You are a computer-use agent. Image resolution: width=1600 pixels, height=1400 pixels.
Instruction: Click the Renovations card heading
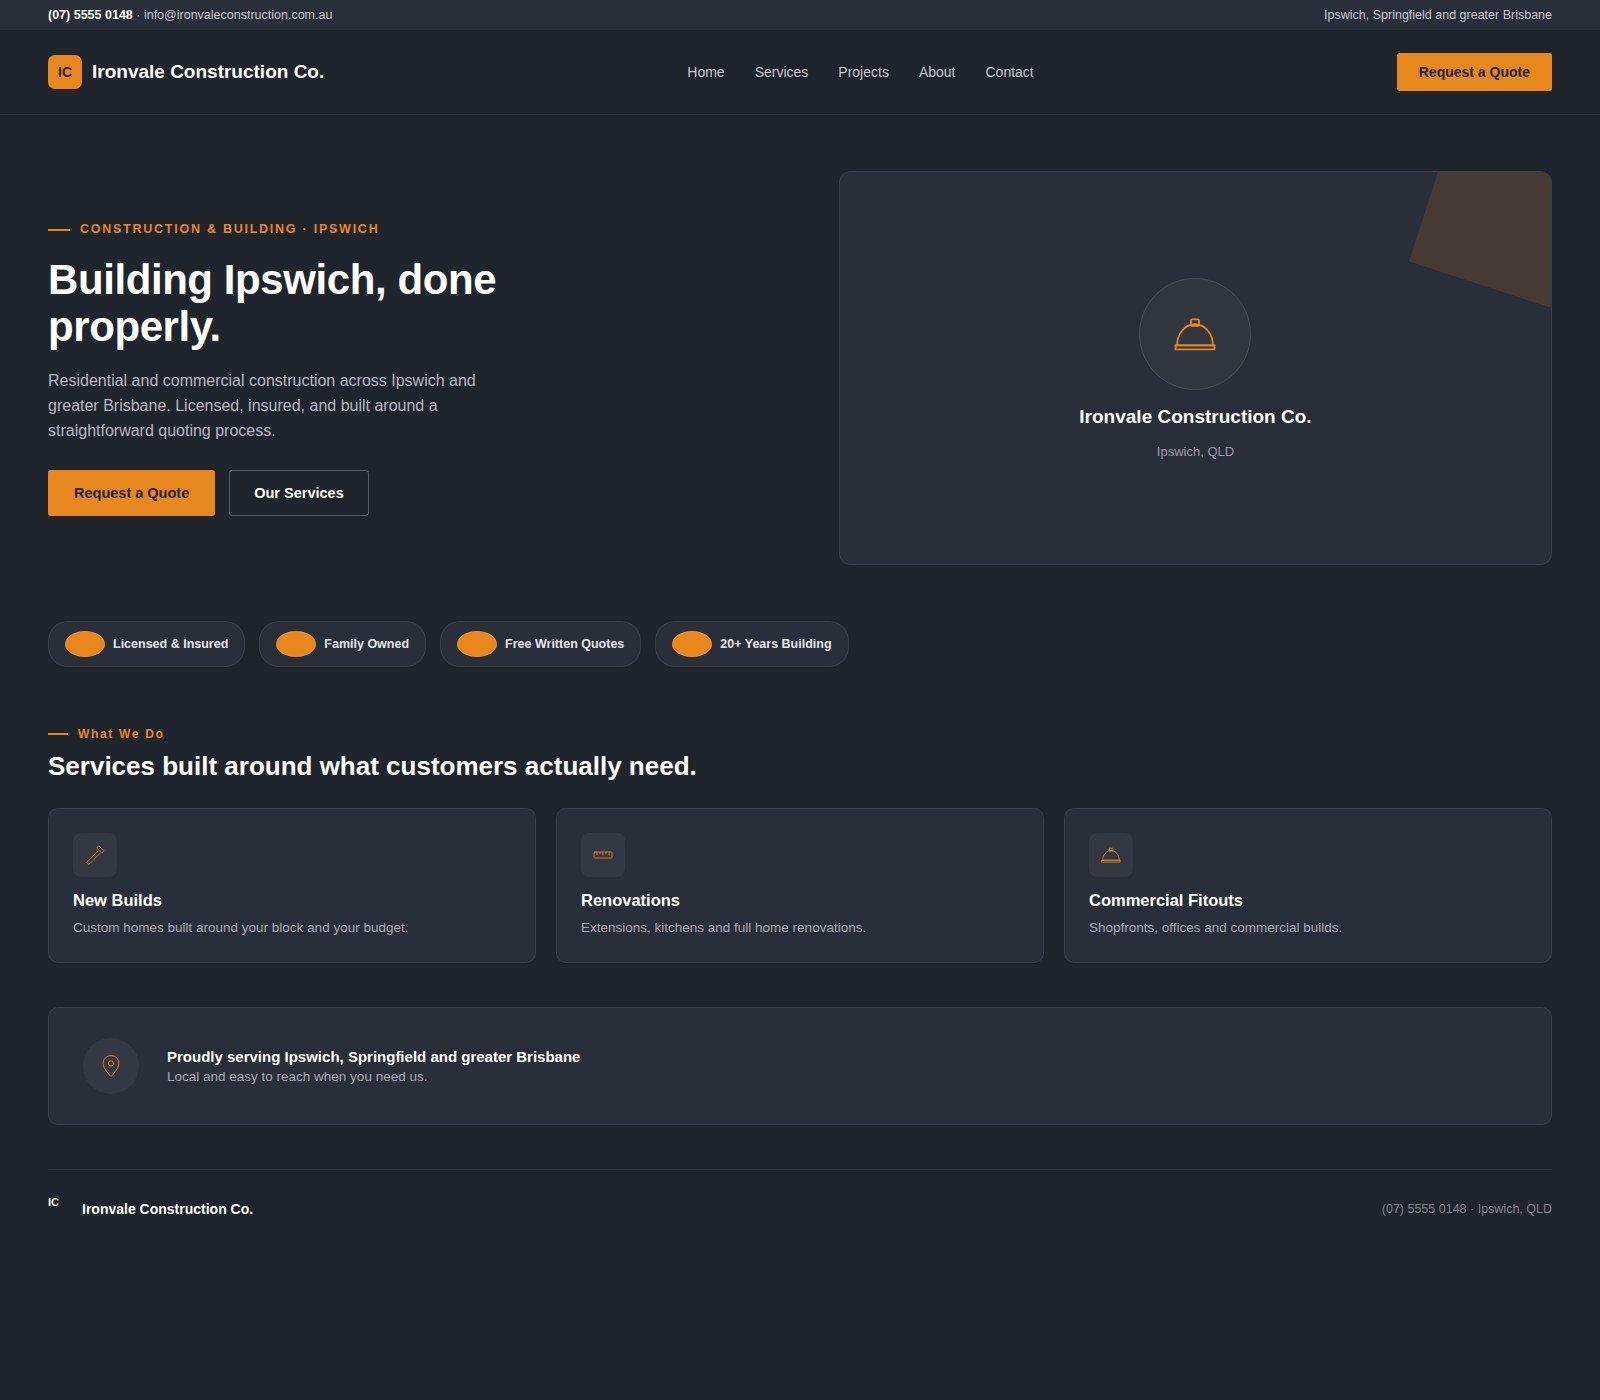coord(630,900)
